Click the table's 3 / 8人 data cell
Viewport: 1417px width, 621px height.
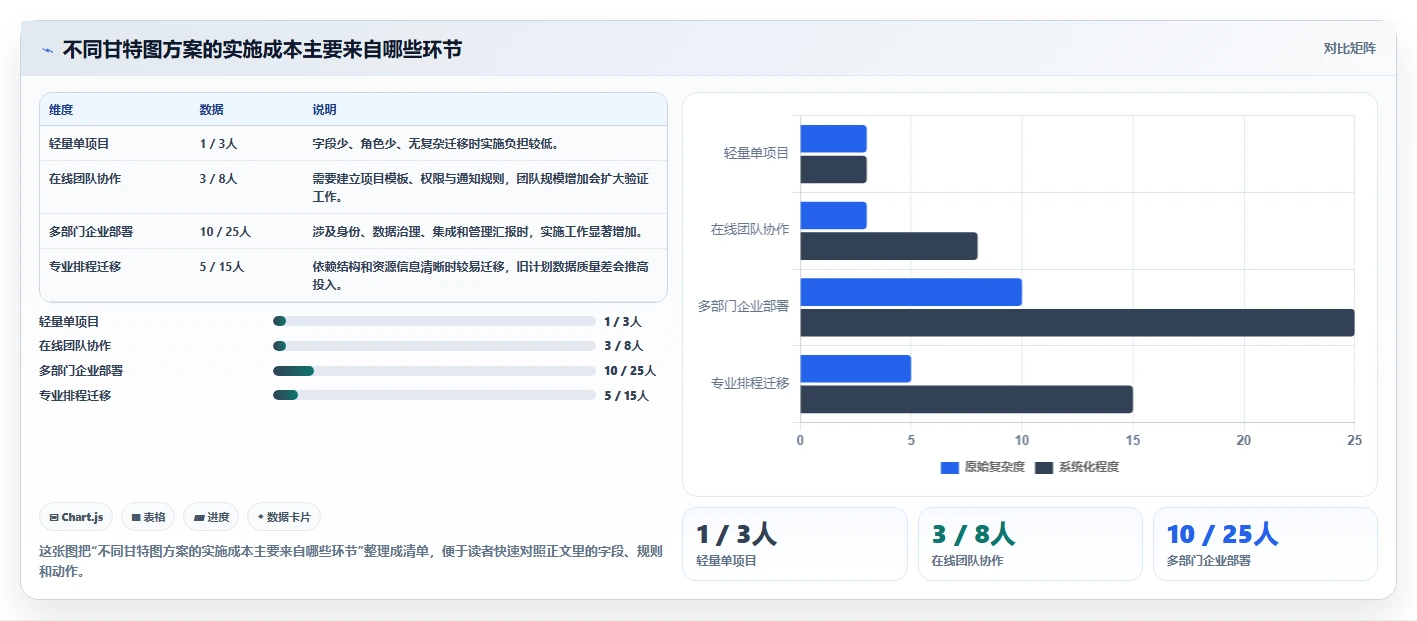point(218,179)
